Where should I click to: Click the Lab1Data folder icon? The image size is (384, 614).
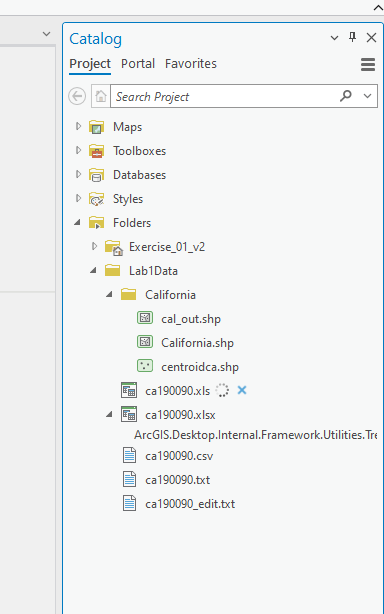tap(112, 271)
